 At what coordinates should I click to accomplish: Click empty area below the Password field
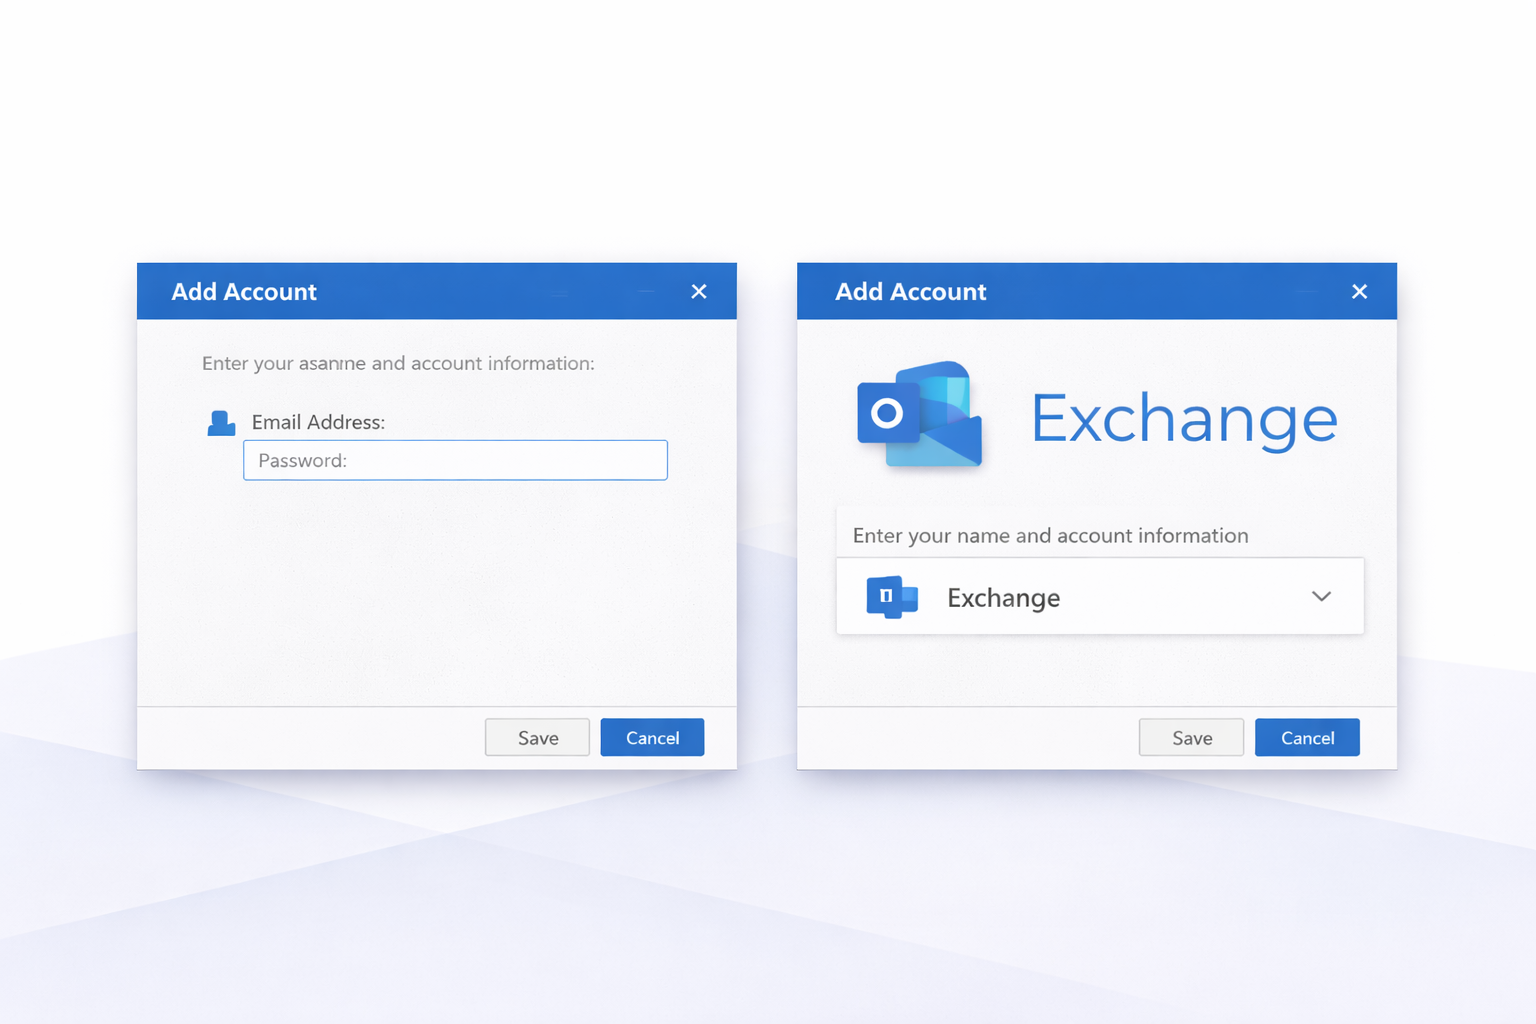[437, 590]
